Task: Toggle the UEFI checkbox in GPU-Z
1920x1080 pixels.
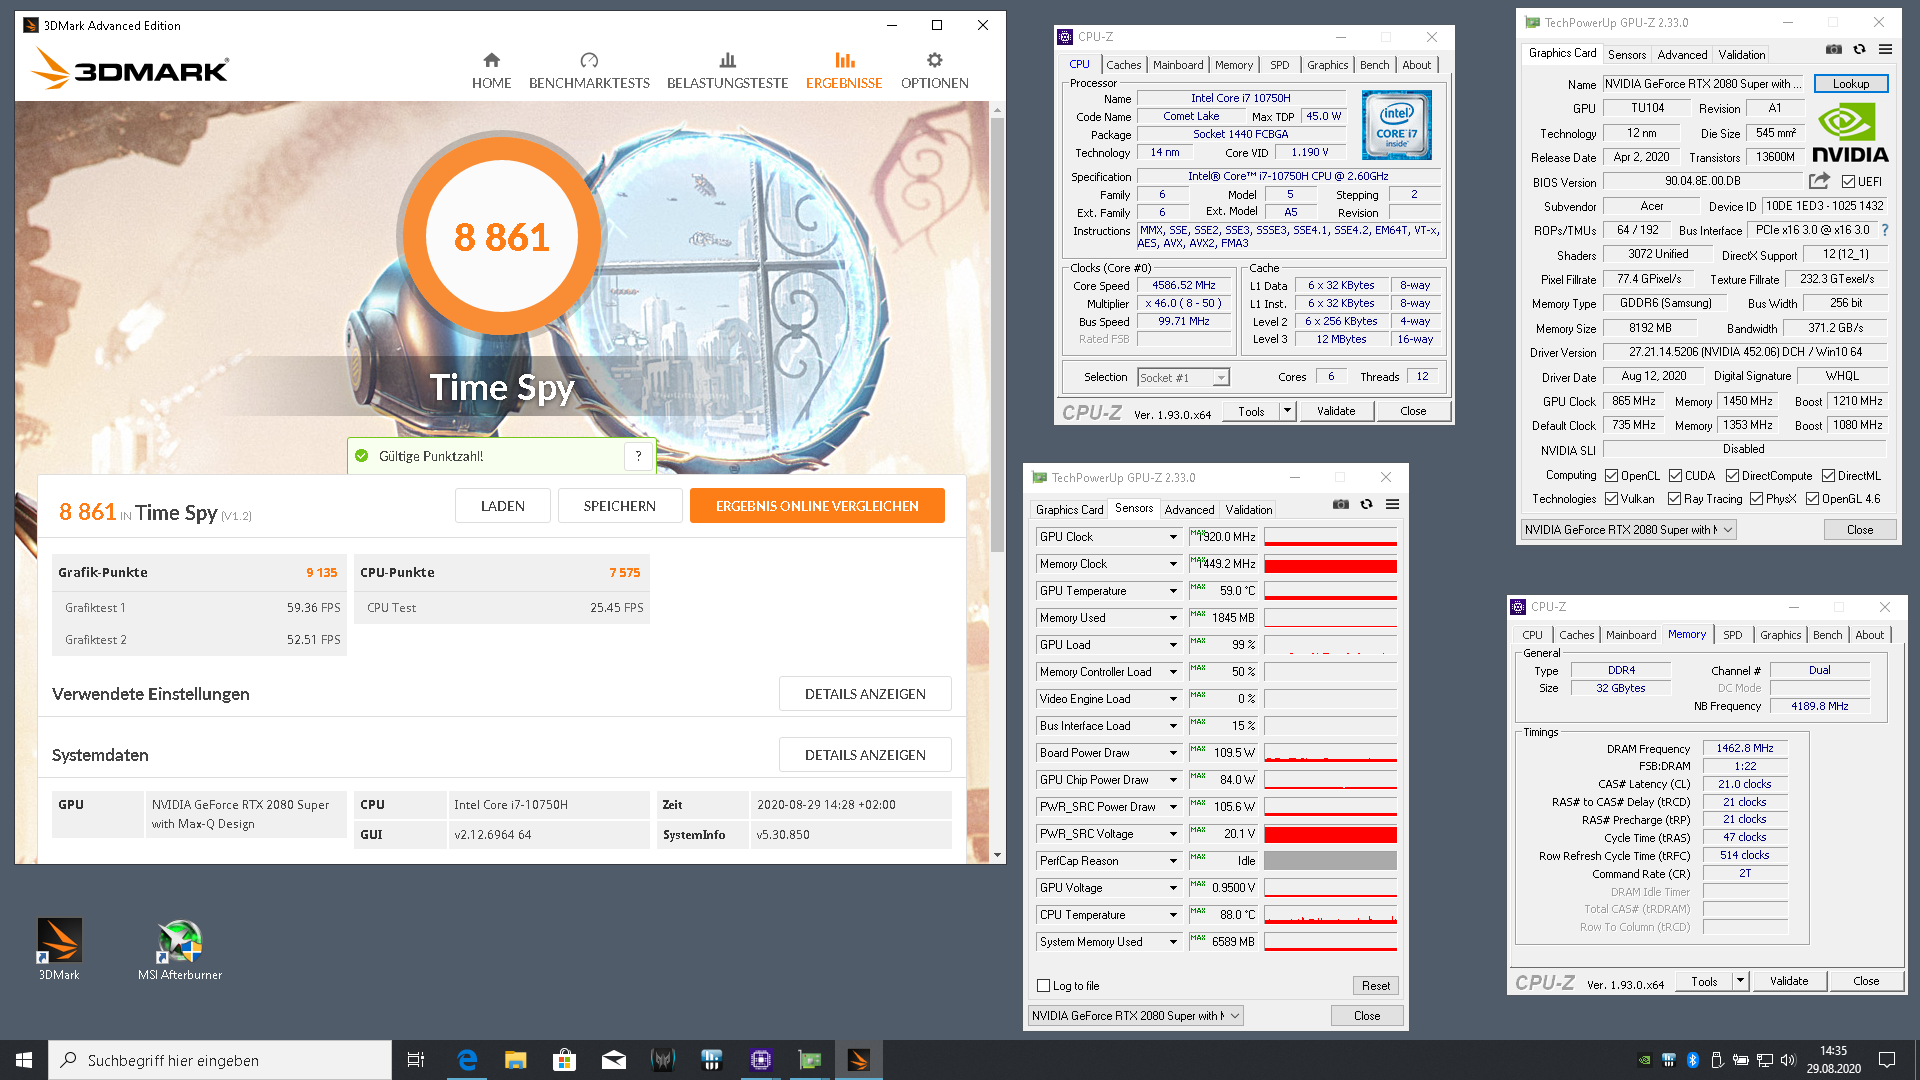Action: [x=1848, y=182]
